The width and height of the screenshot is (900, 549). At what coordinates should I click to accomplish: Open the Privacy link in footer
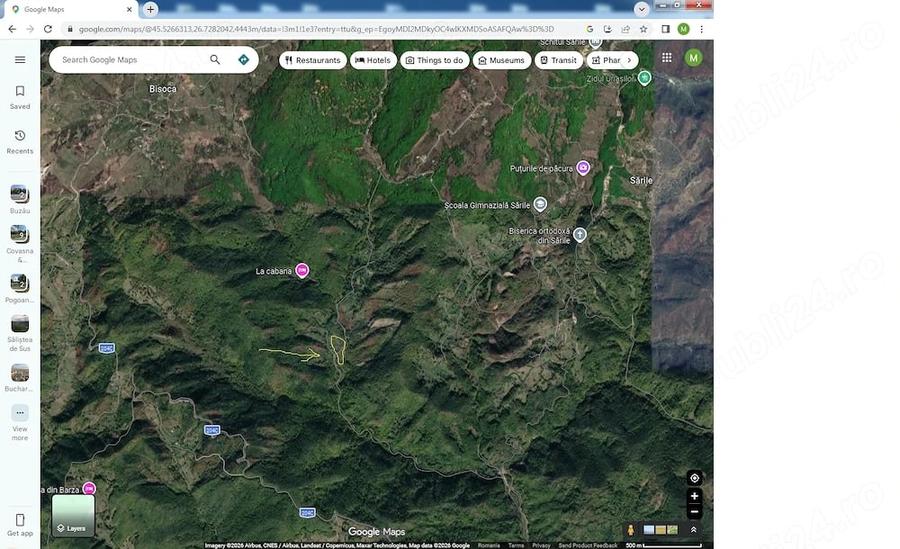coord(541,545)
